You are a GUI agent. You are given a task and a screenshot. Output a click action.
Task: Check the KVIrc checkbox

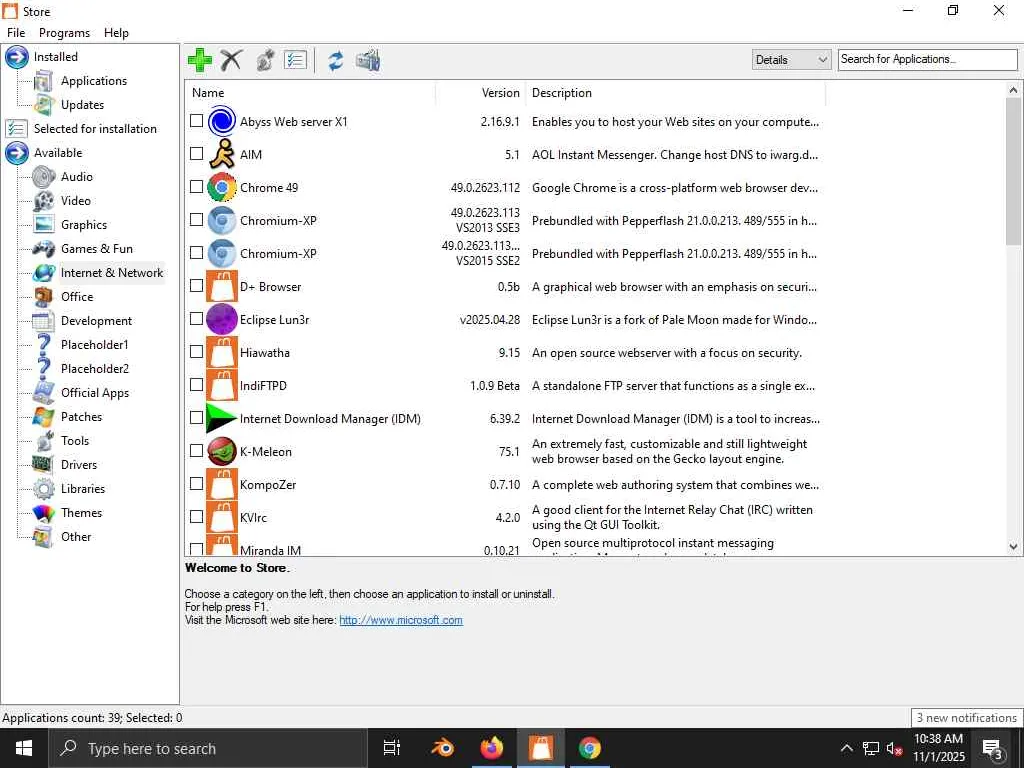point(197,517)
